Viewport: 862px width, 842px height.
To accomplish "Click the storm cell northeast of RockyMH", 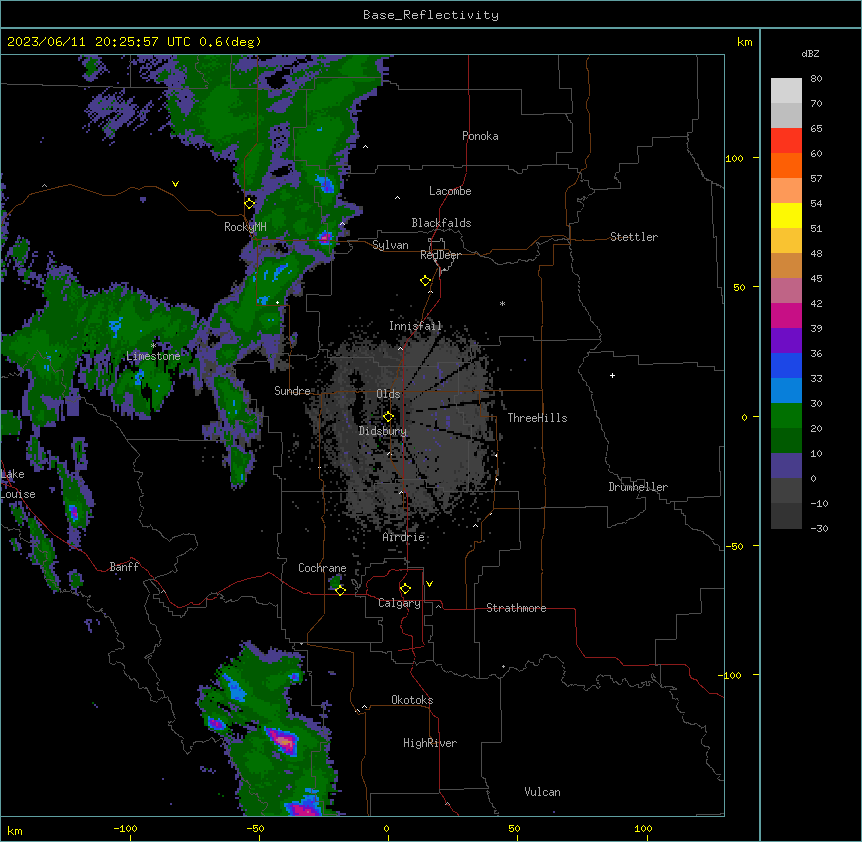I will click(x=325, y=184).
